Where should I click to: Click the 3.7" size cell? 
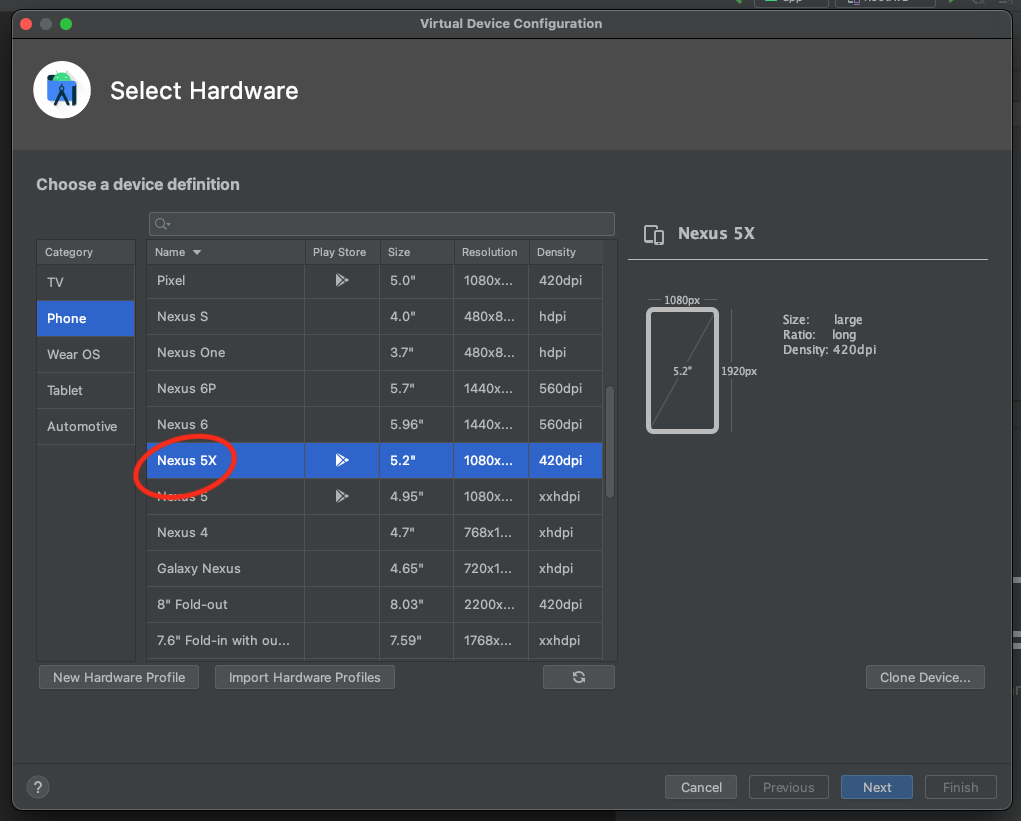coord(417,352)
